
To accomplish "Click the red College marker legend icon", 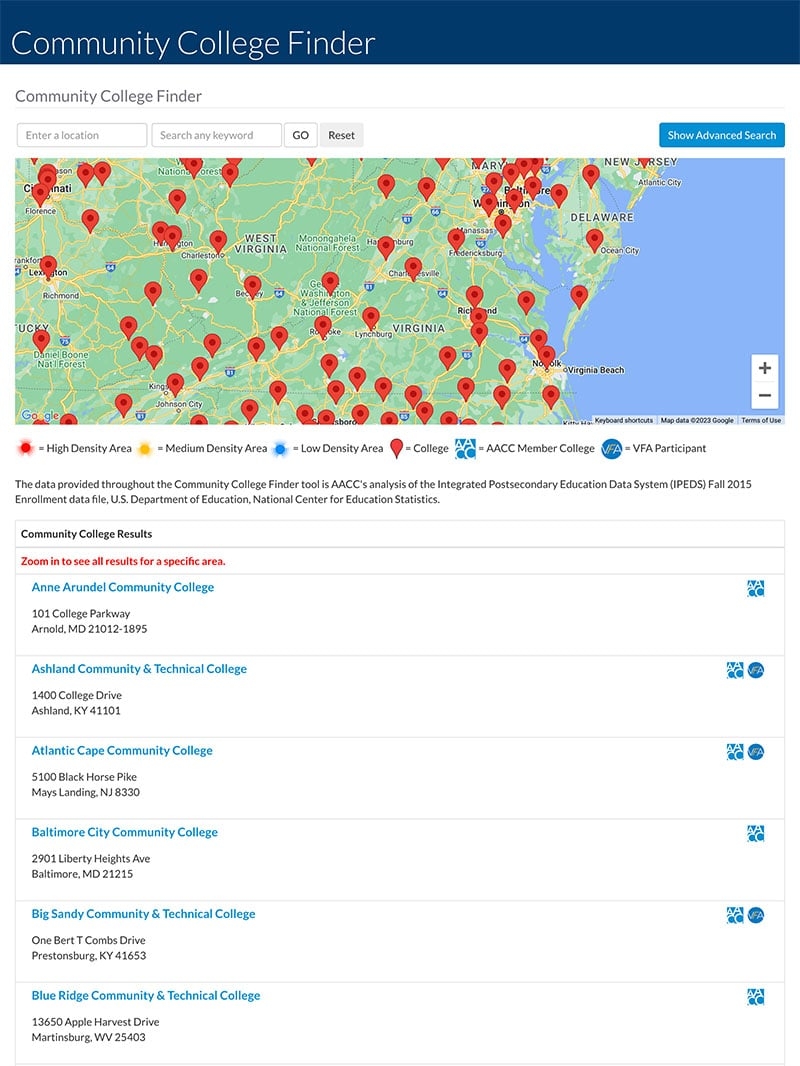I will coord(397,447).
